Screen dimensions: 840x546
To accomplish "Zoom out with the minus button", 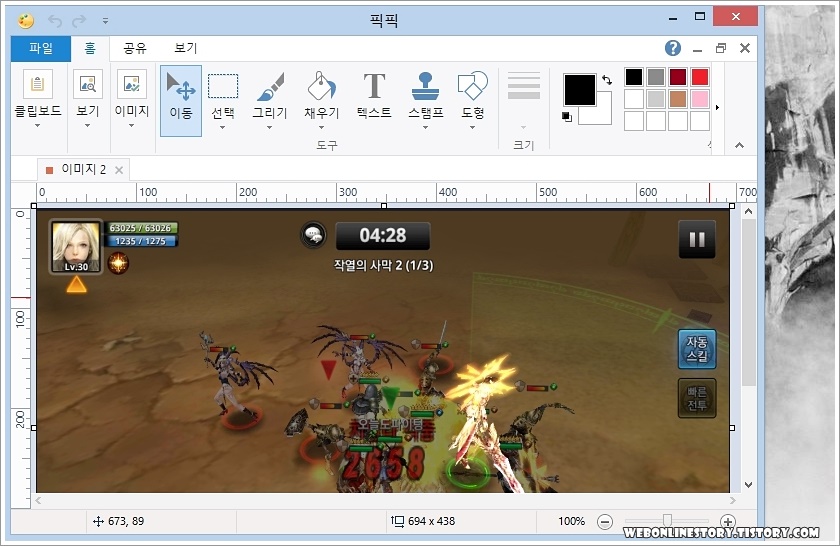I will [605, 521].
